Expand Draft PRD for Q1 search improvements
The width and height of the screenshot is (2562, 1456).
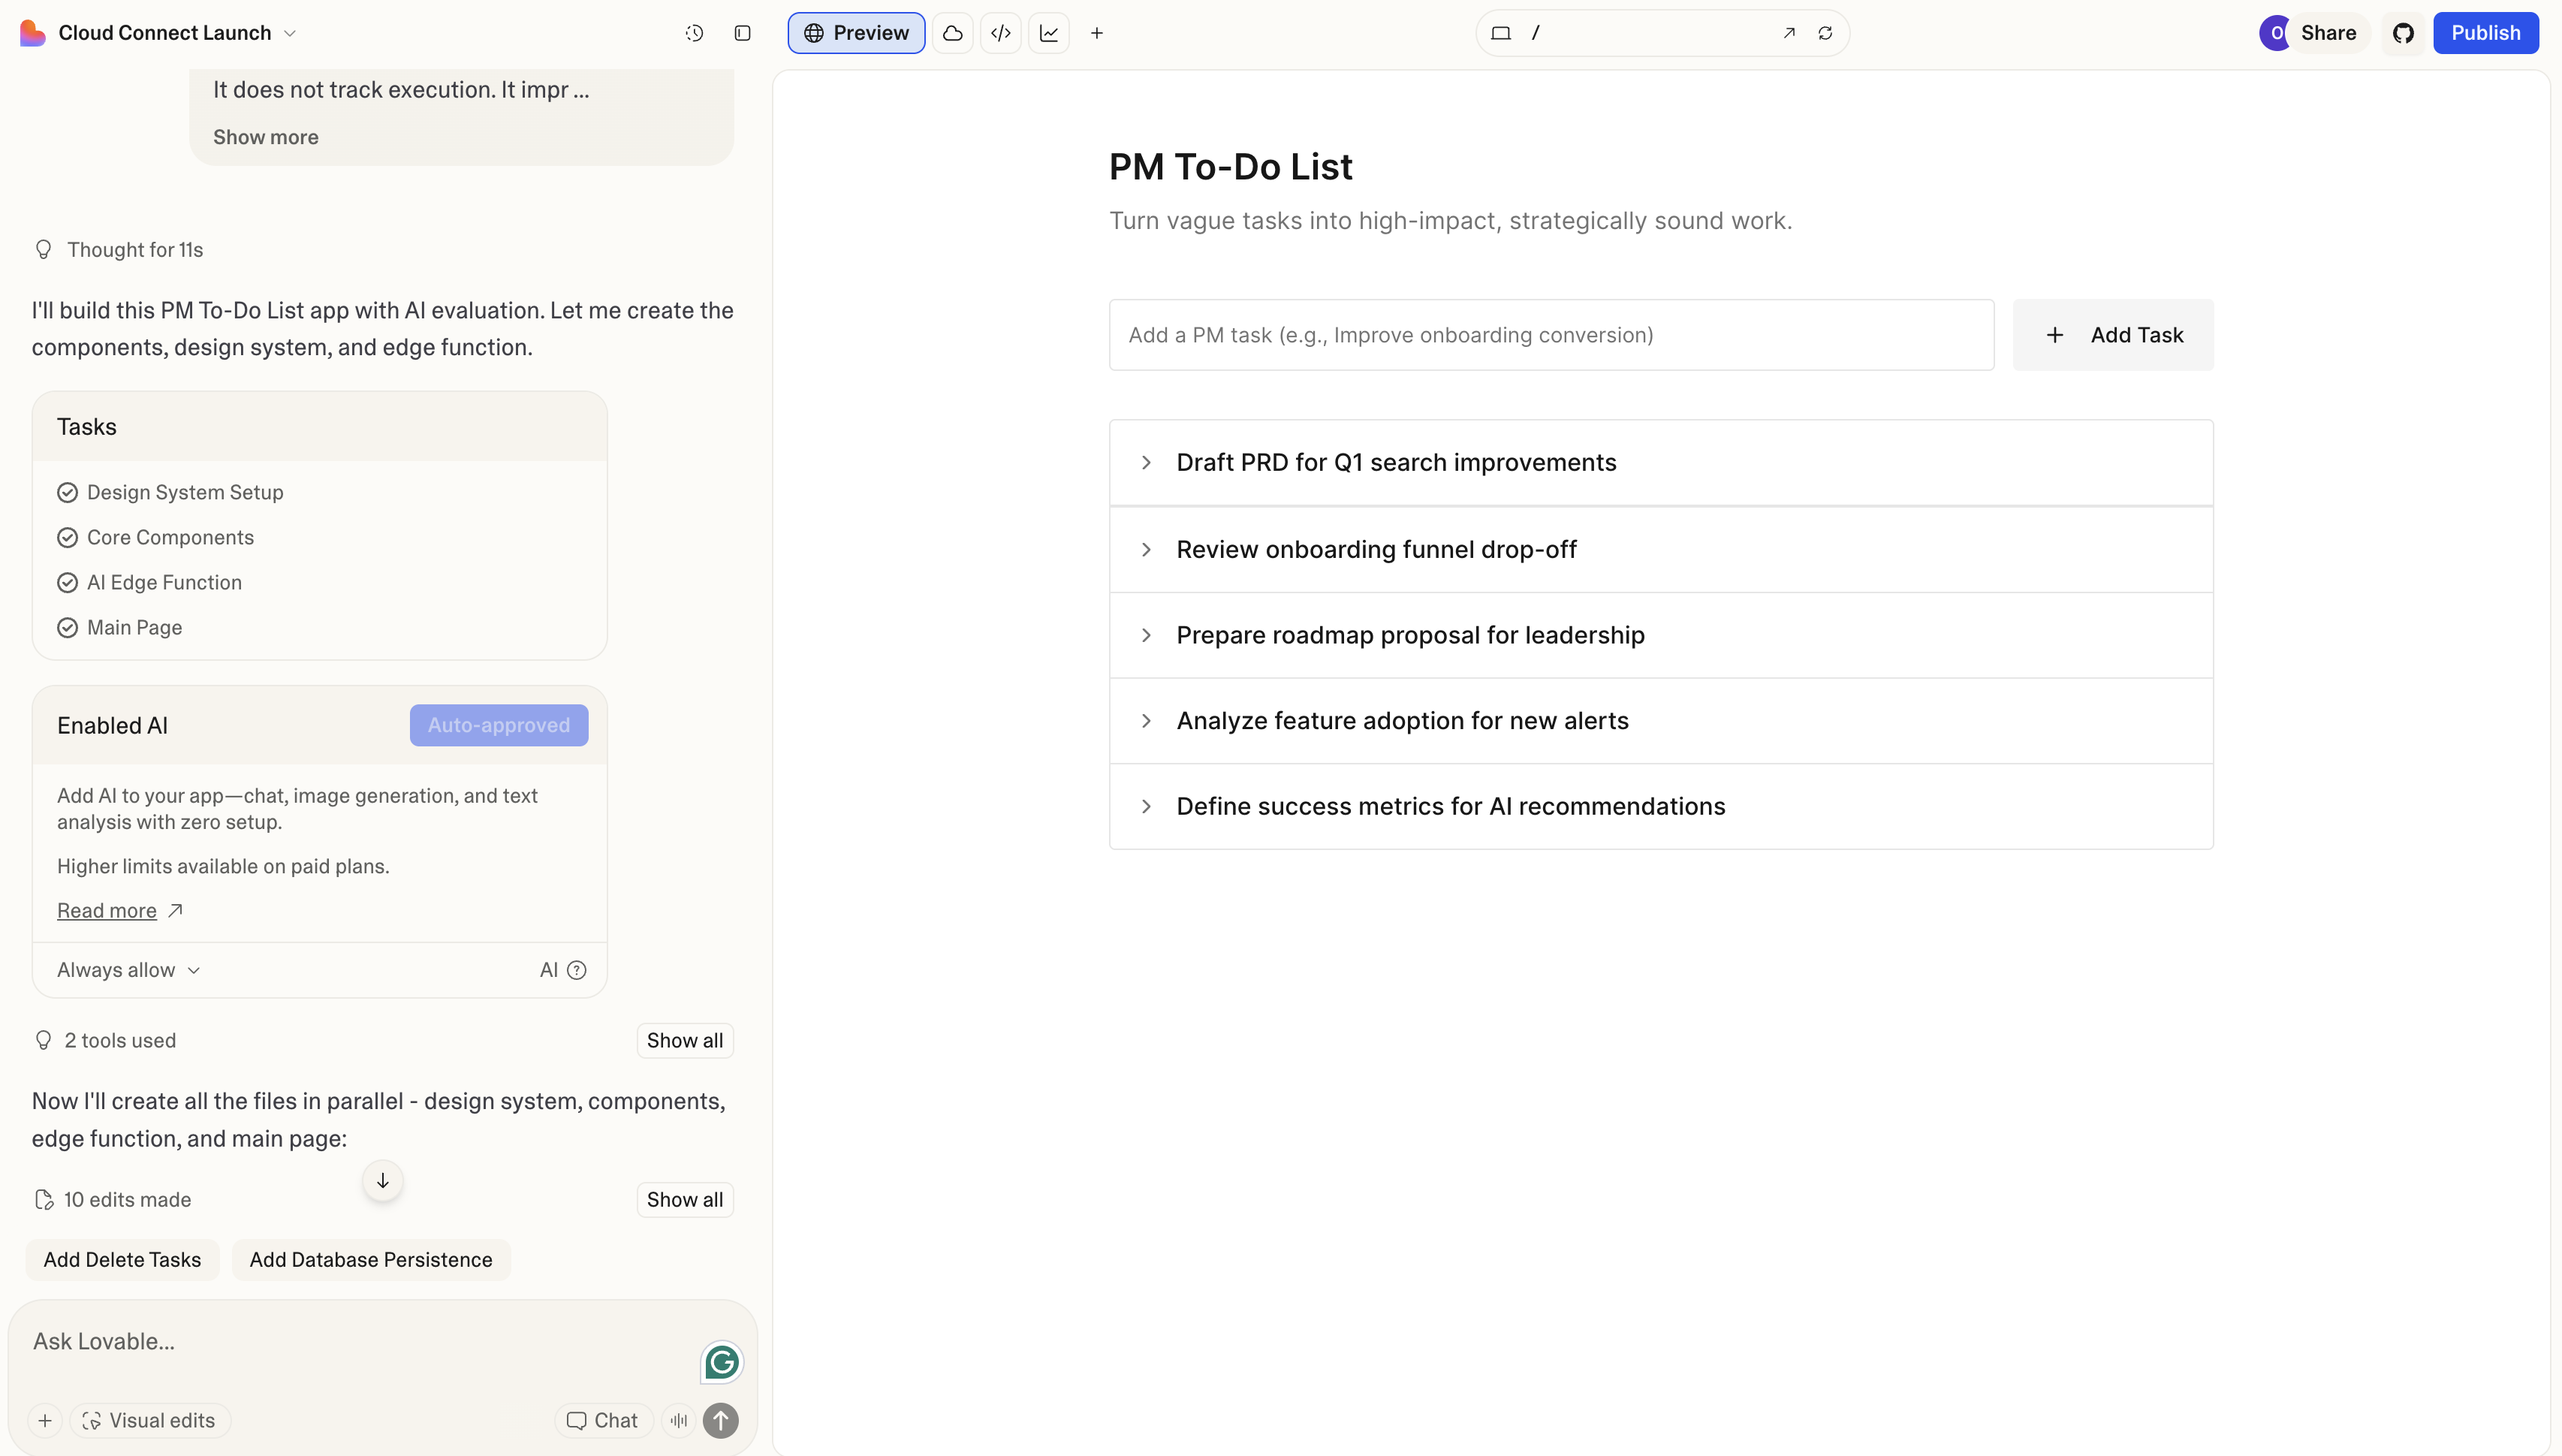pos(1661,463)
